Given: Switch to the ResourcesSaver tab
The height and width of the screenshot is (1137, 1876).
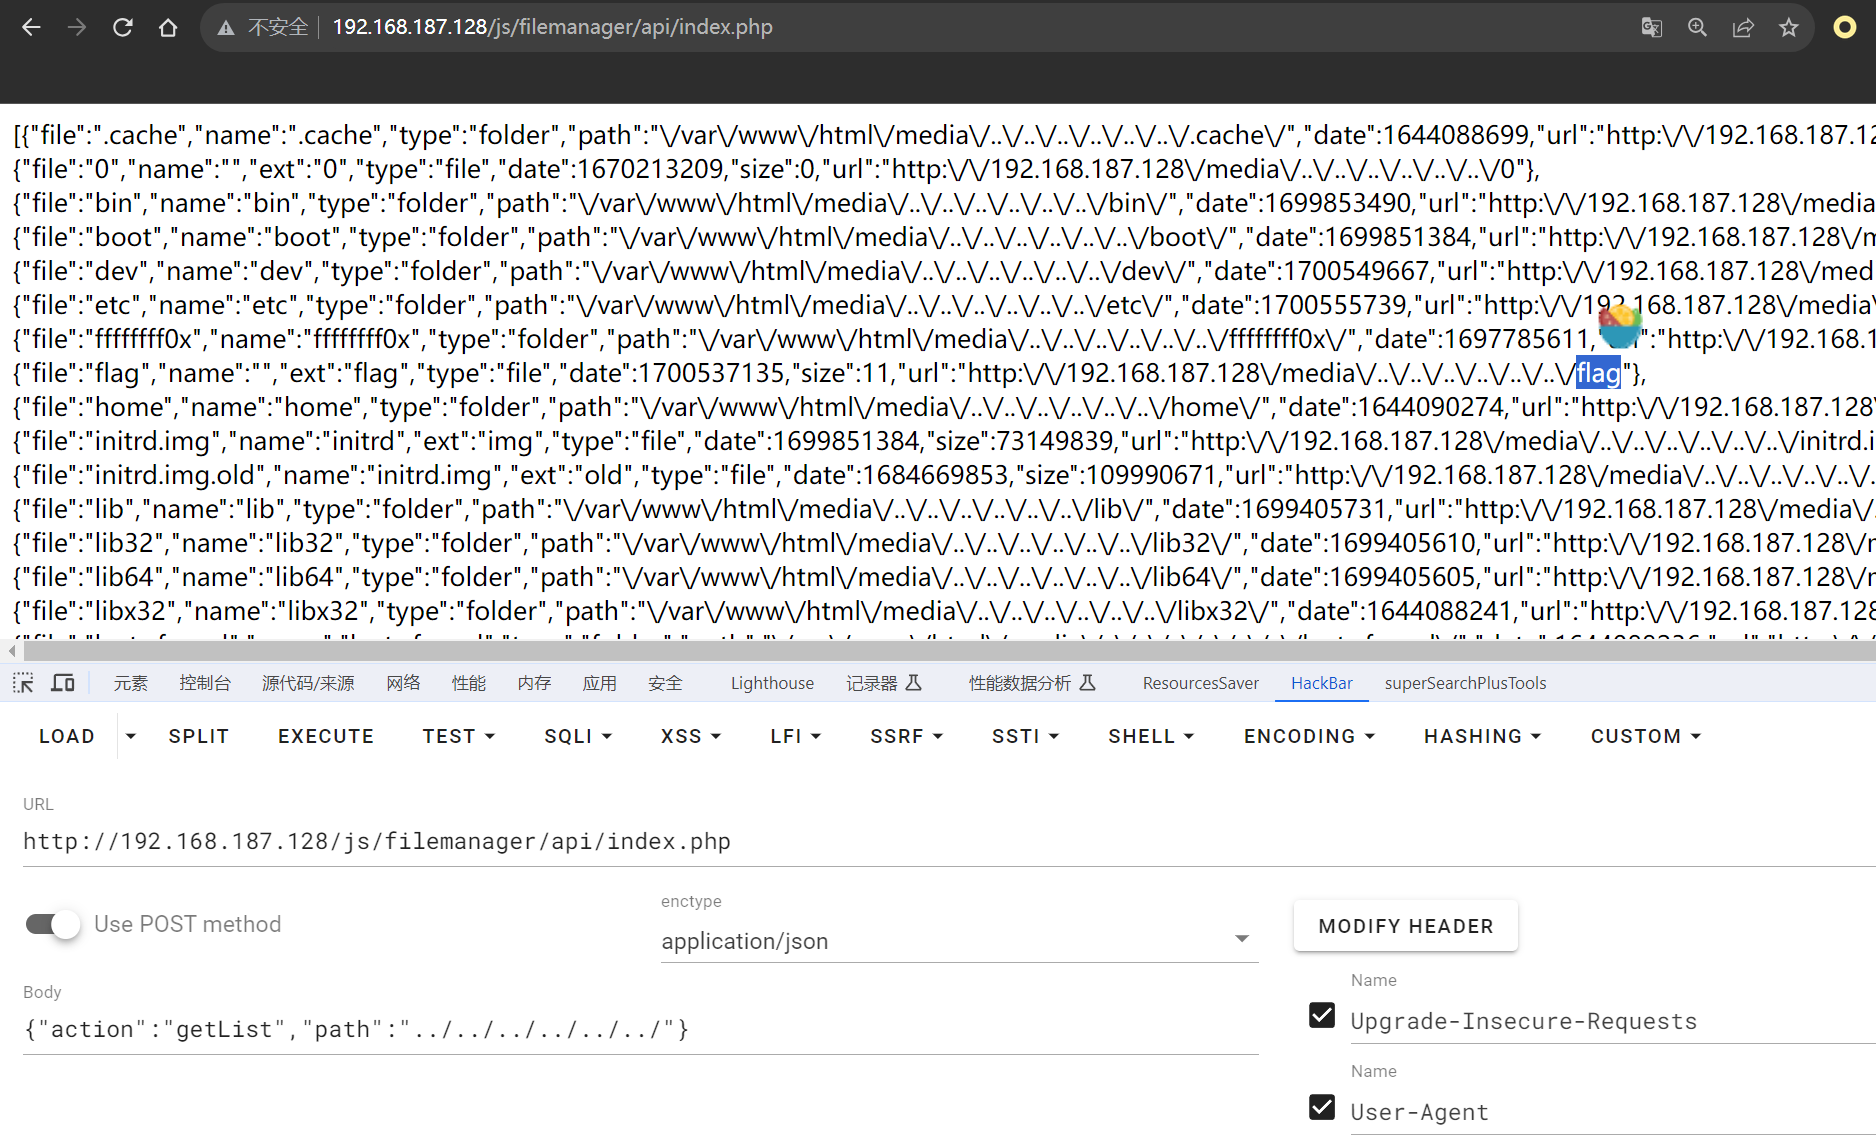Looking at the screenshot, I should point(1201,683).
